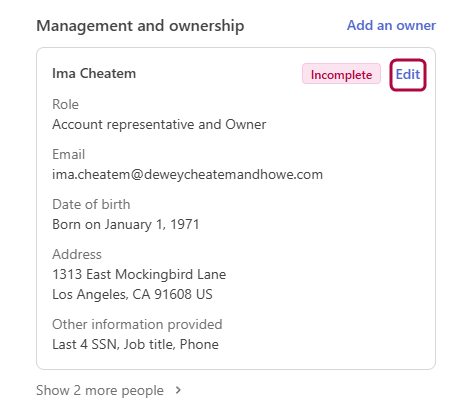Select the ima.cheatem email address
Viewport: 462px width, 417px height.
pyautogui.click(x=188, y=175)
